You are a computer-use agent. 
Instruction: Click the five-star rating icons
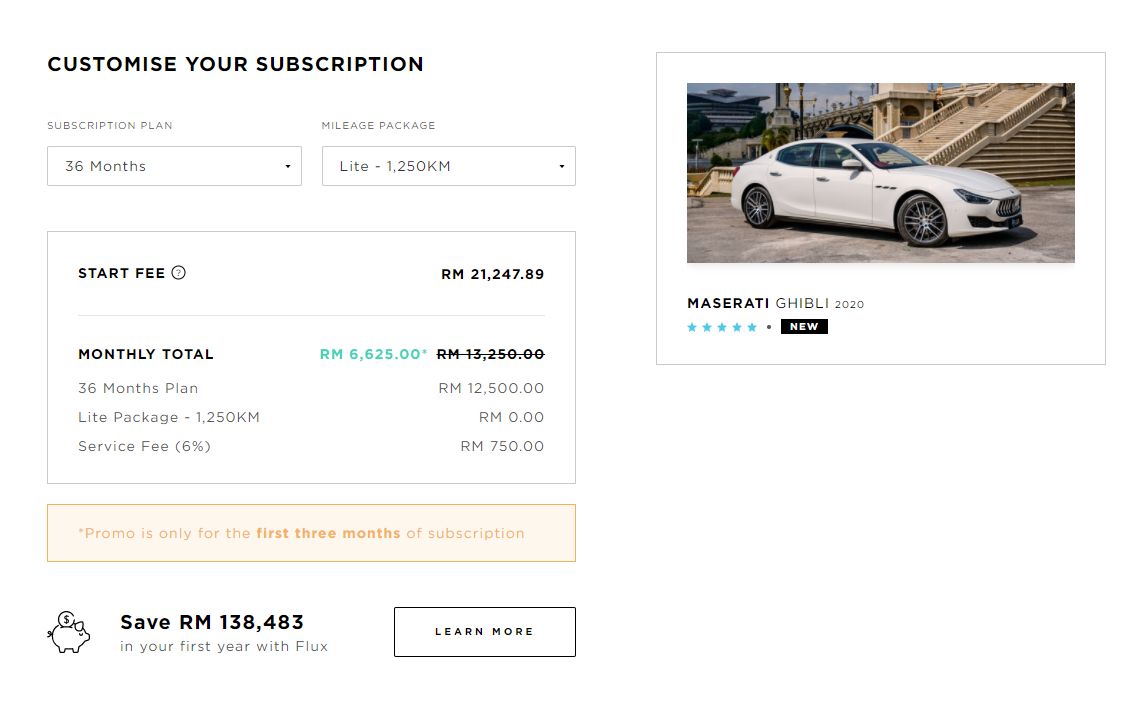pos(722,327)
